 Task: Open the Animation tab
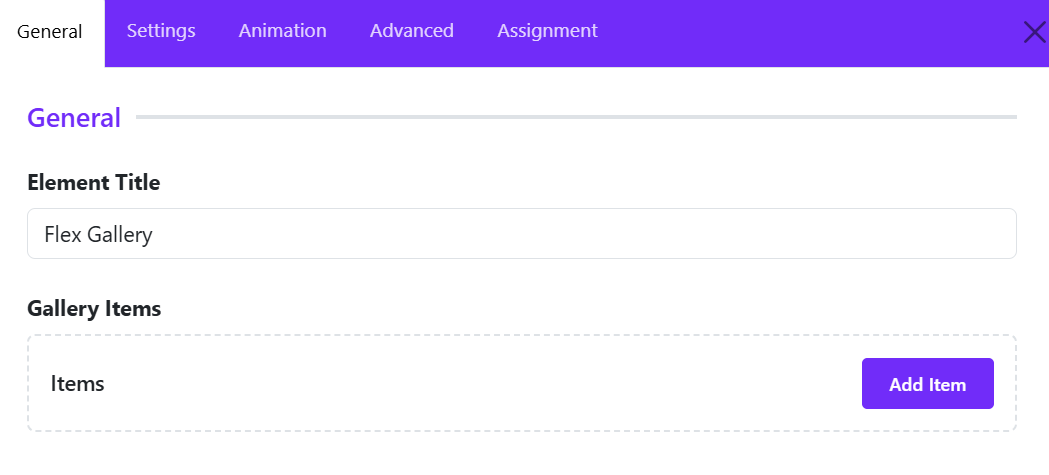click(x=282, y=31)
